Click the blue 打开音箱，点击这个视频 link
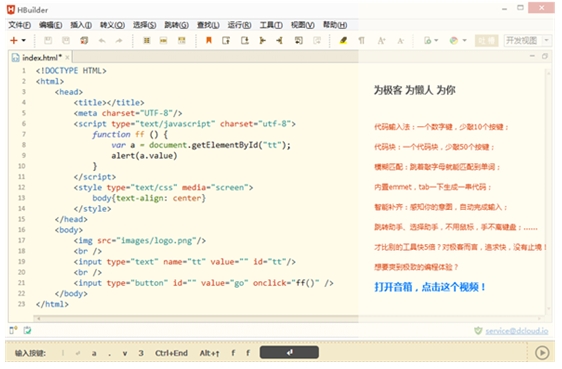This screenshot has height=369, width=562. 430,287
